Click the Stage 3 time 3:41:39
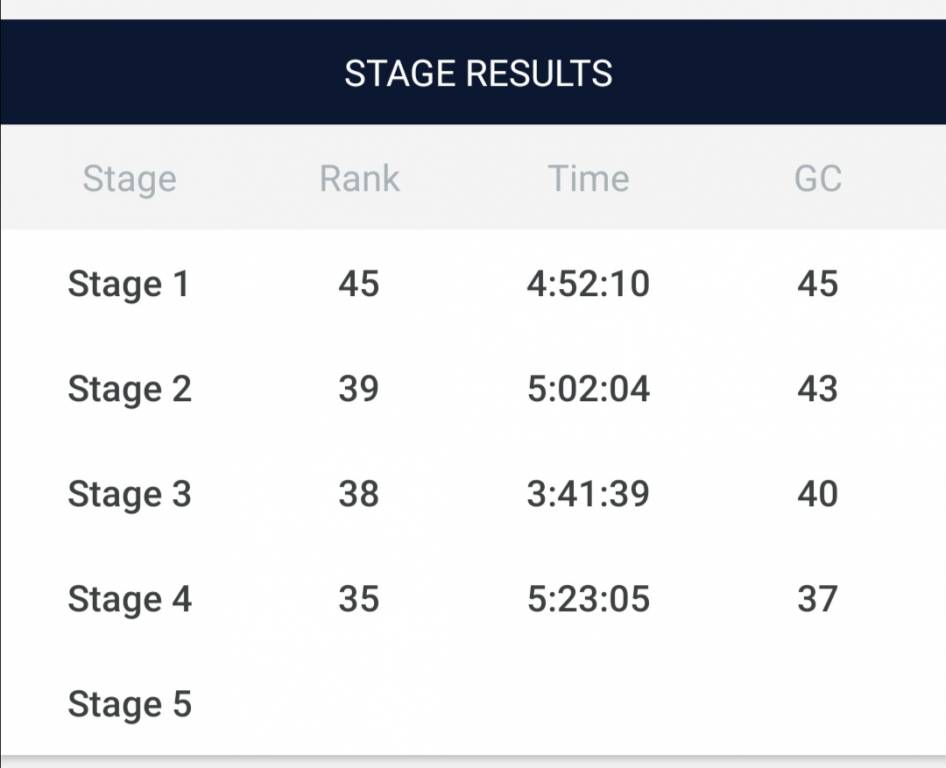Screen dimensions: 946x768 click(x=588, y=493)
